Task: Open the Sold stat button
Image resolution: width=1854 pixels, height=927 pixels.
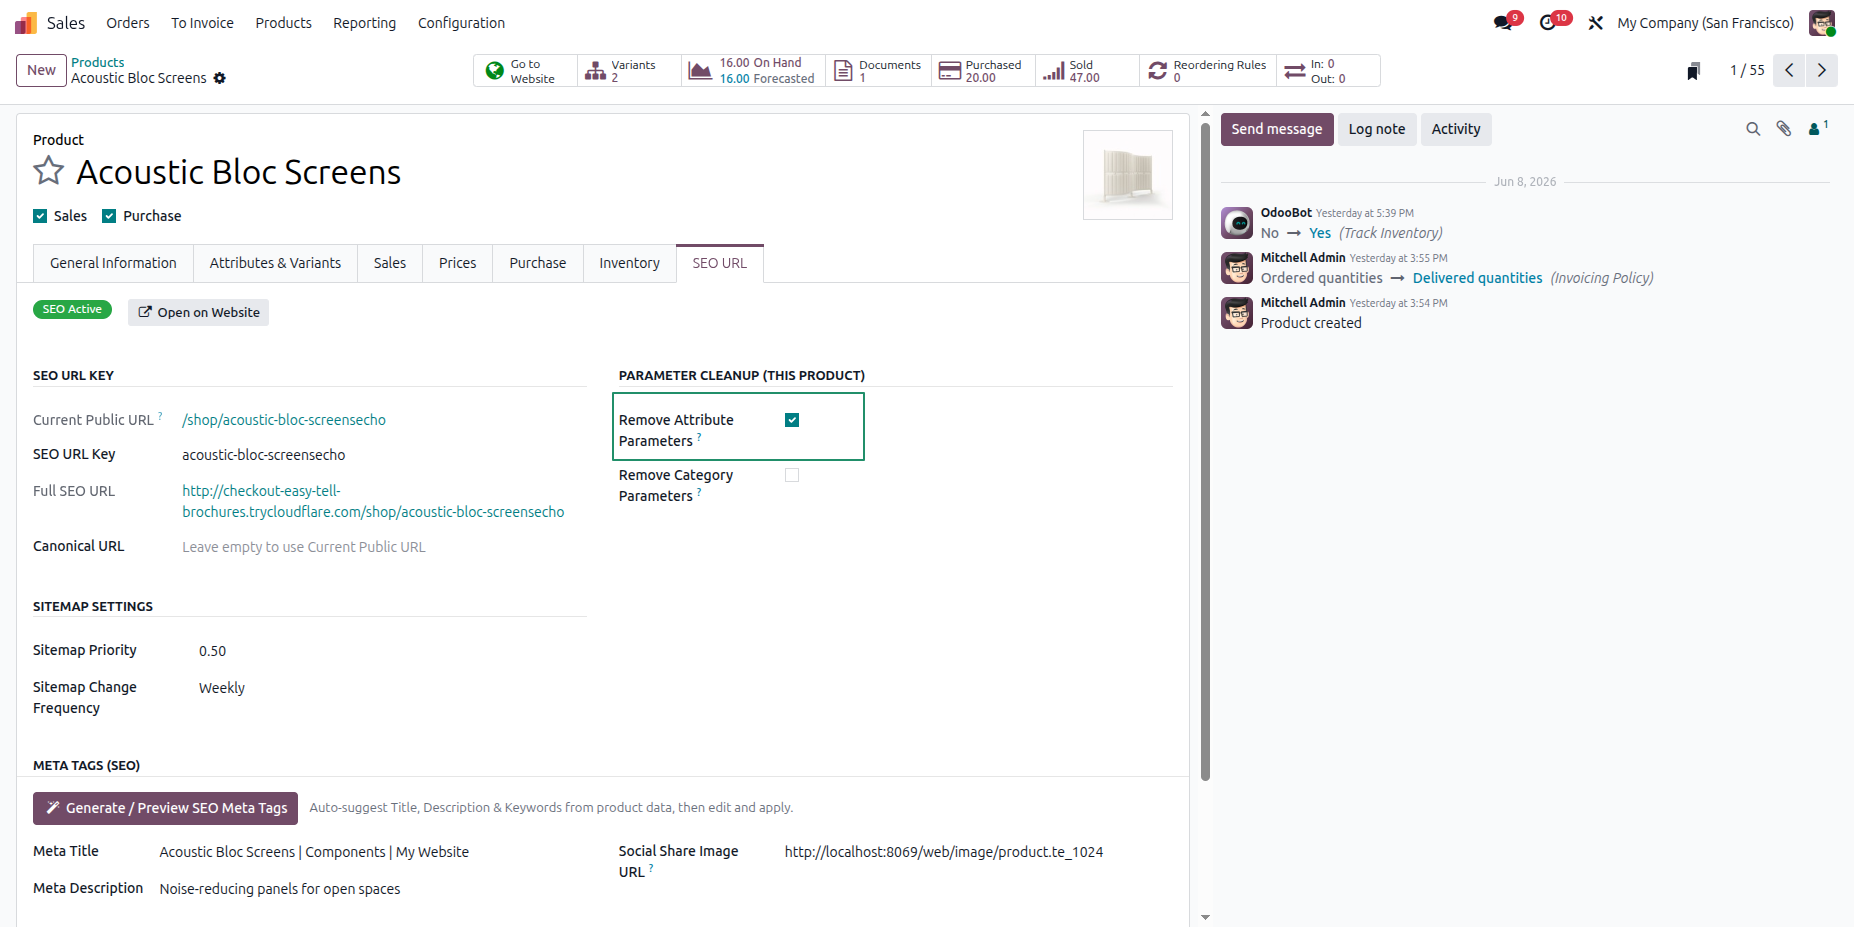Action: click(x=1087, y=71)
